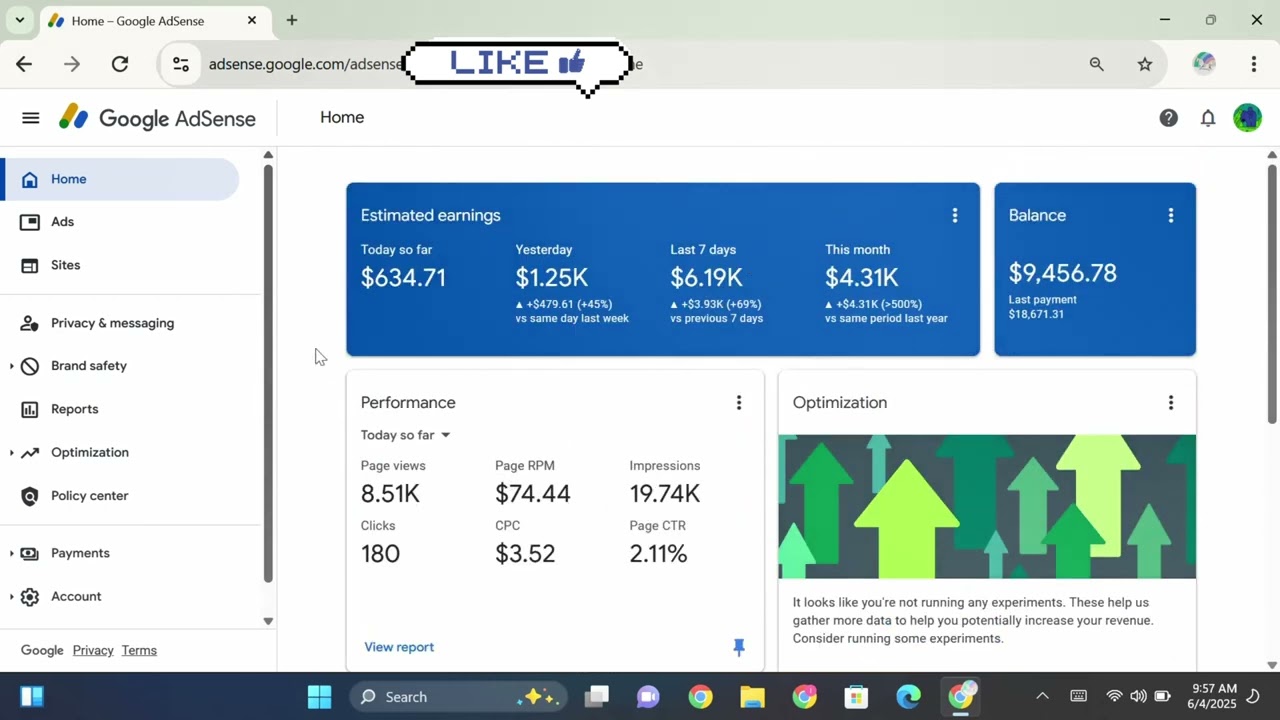Open the volume tray icon

pyautogui.click(x=1138, y=697)
